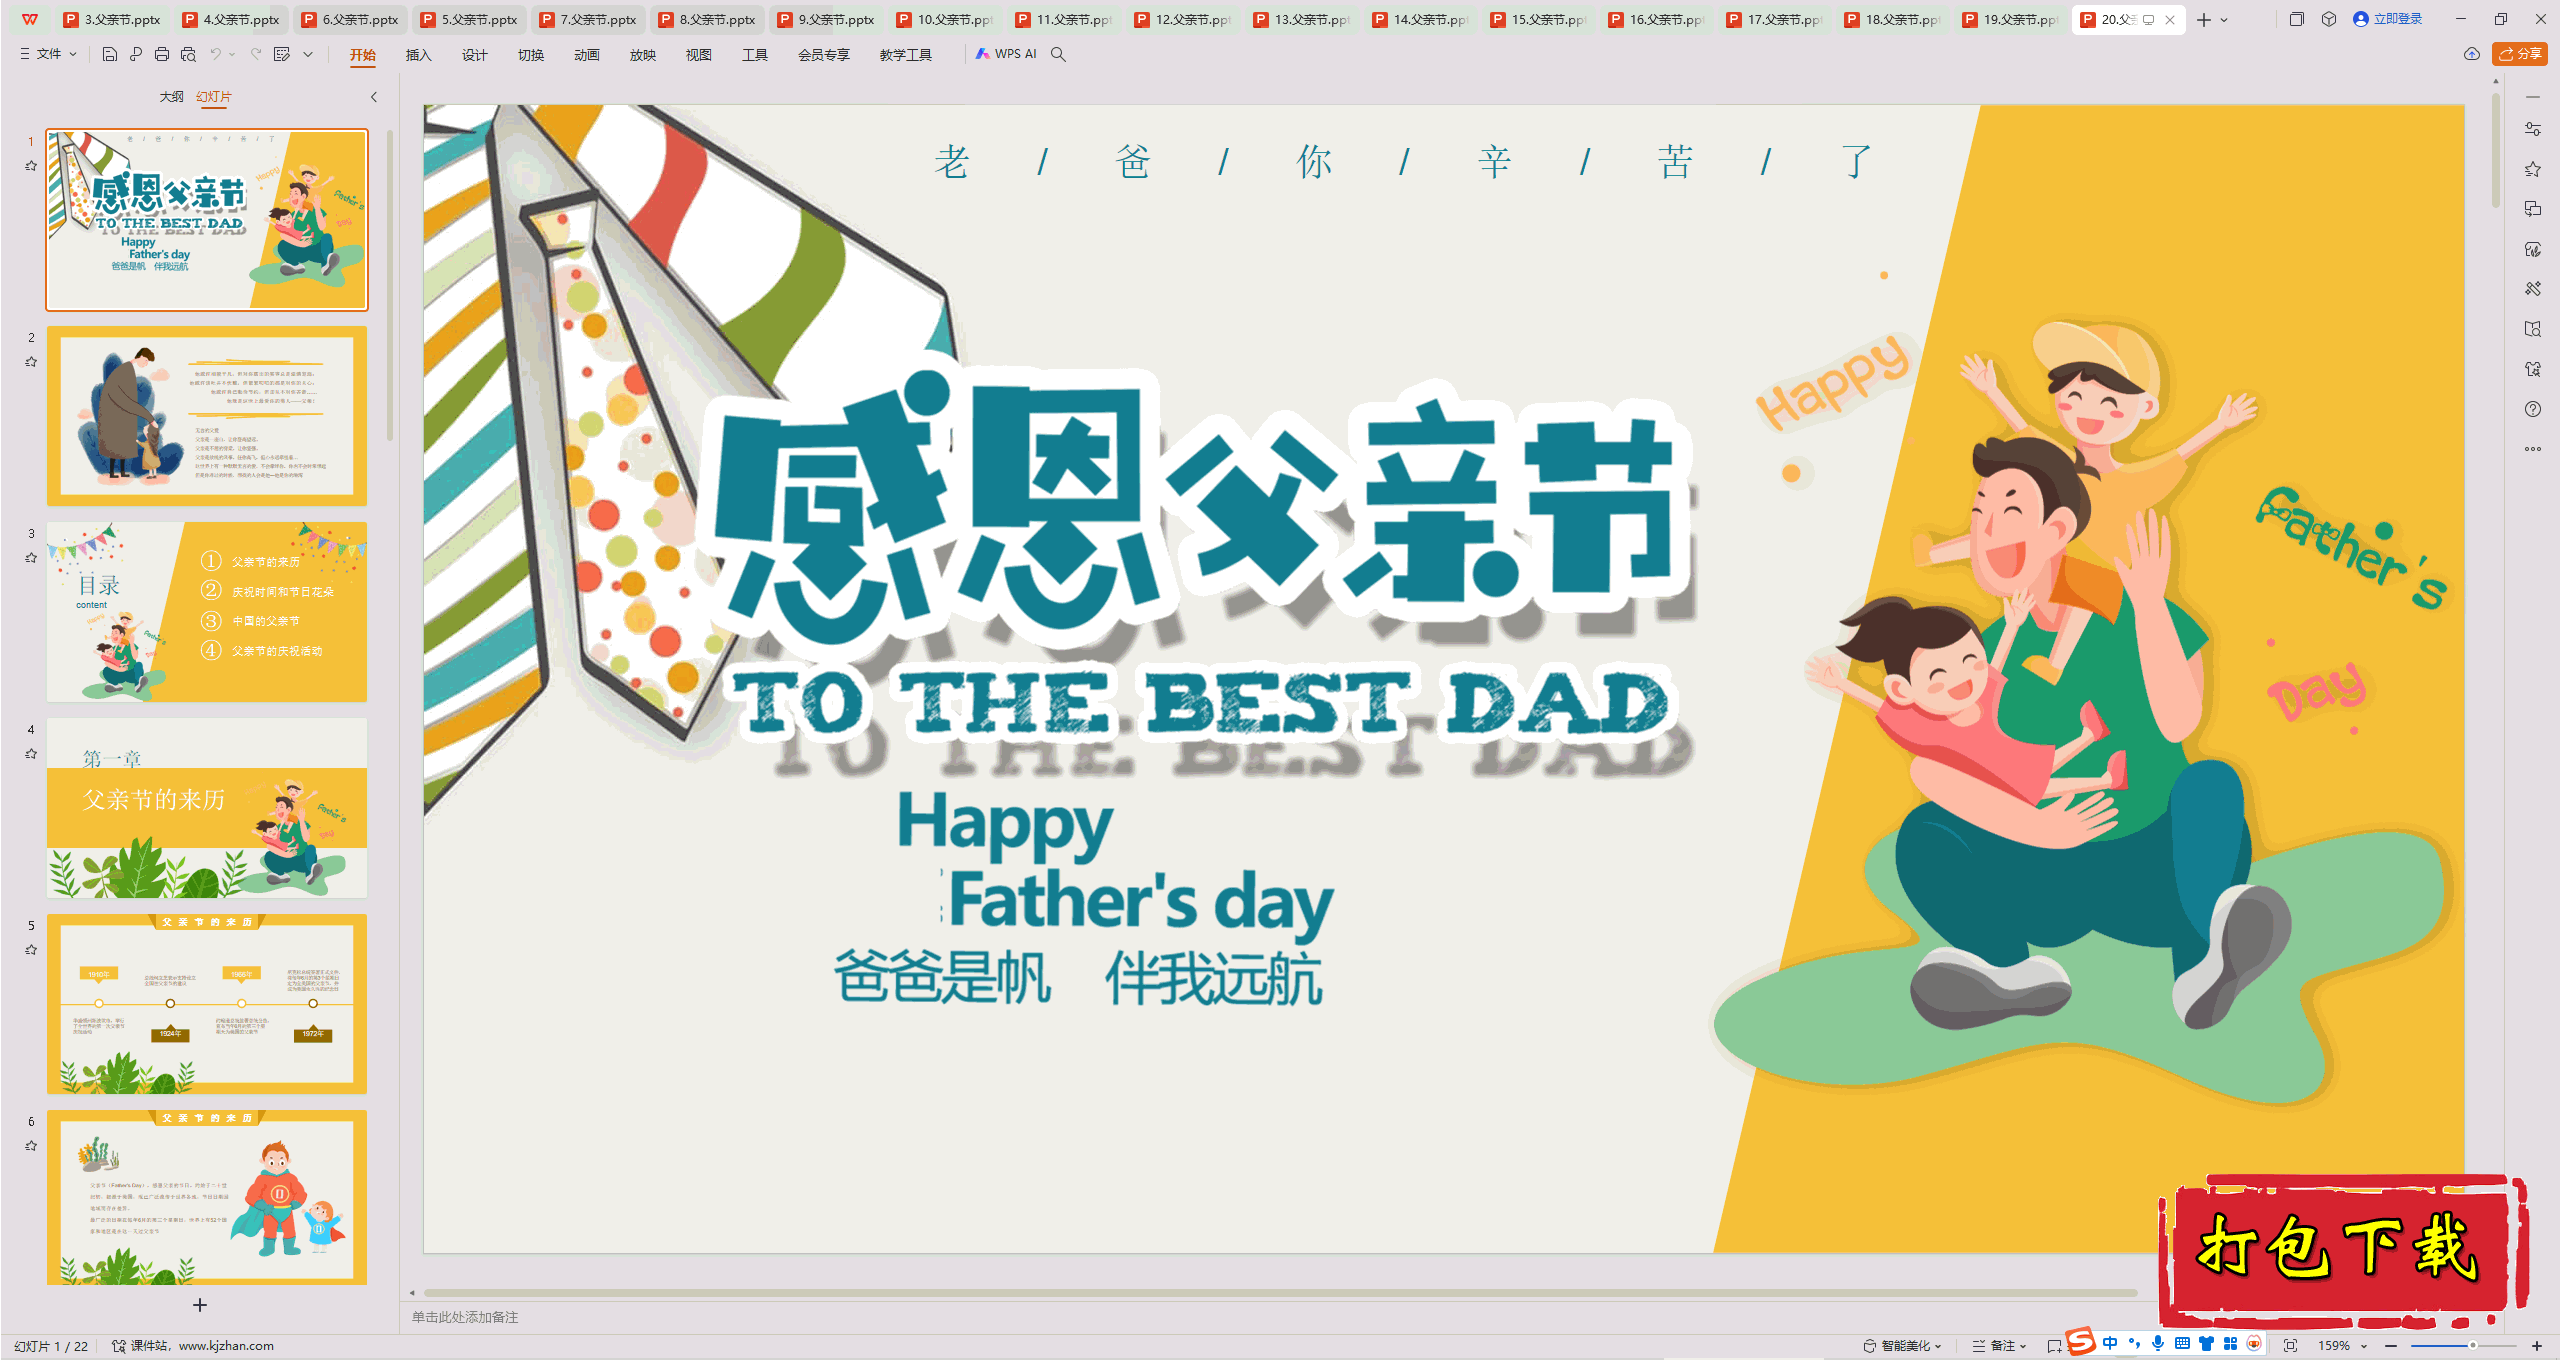Open the 放映 ribbon tab
This screenshot has width=2560, height=1360.
point(642,55)
